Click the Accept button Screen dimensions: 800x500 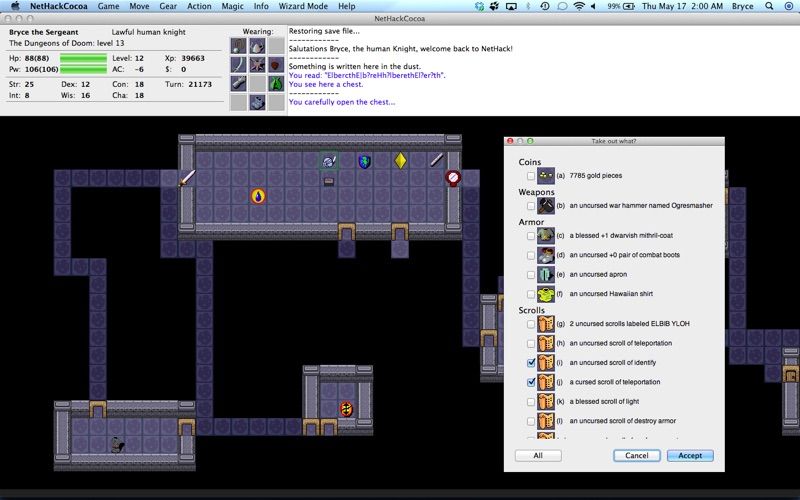(x=690, y=456)
